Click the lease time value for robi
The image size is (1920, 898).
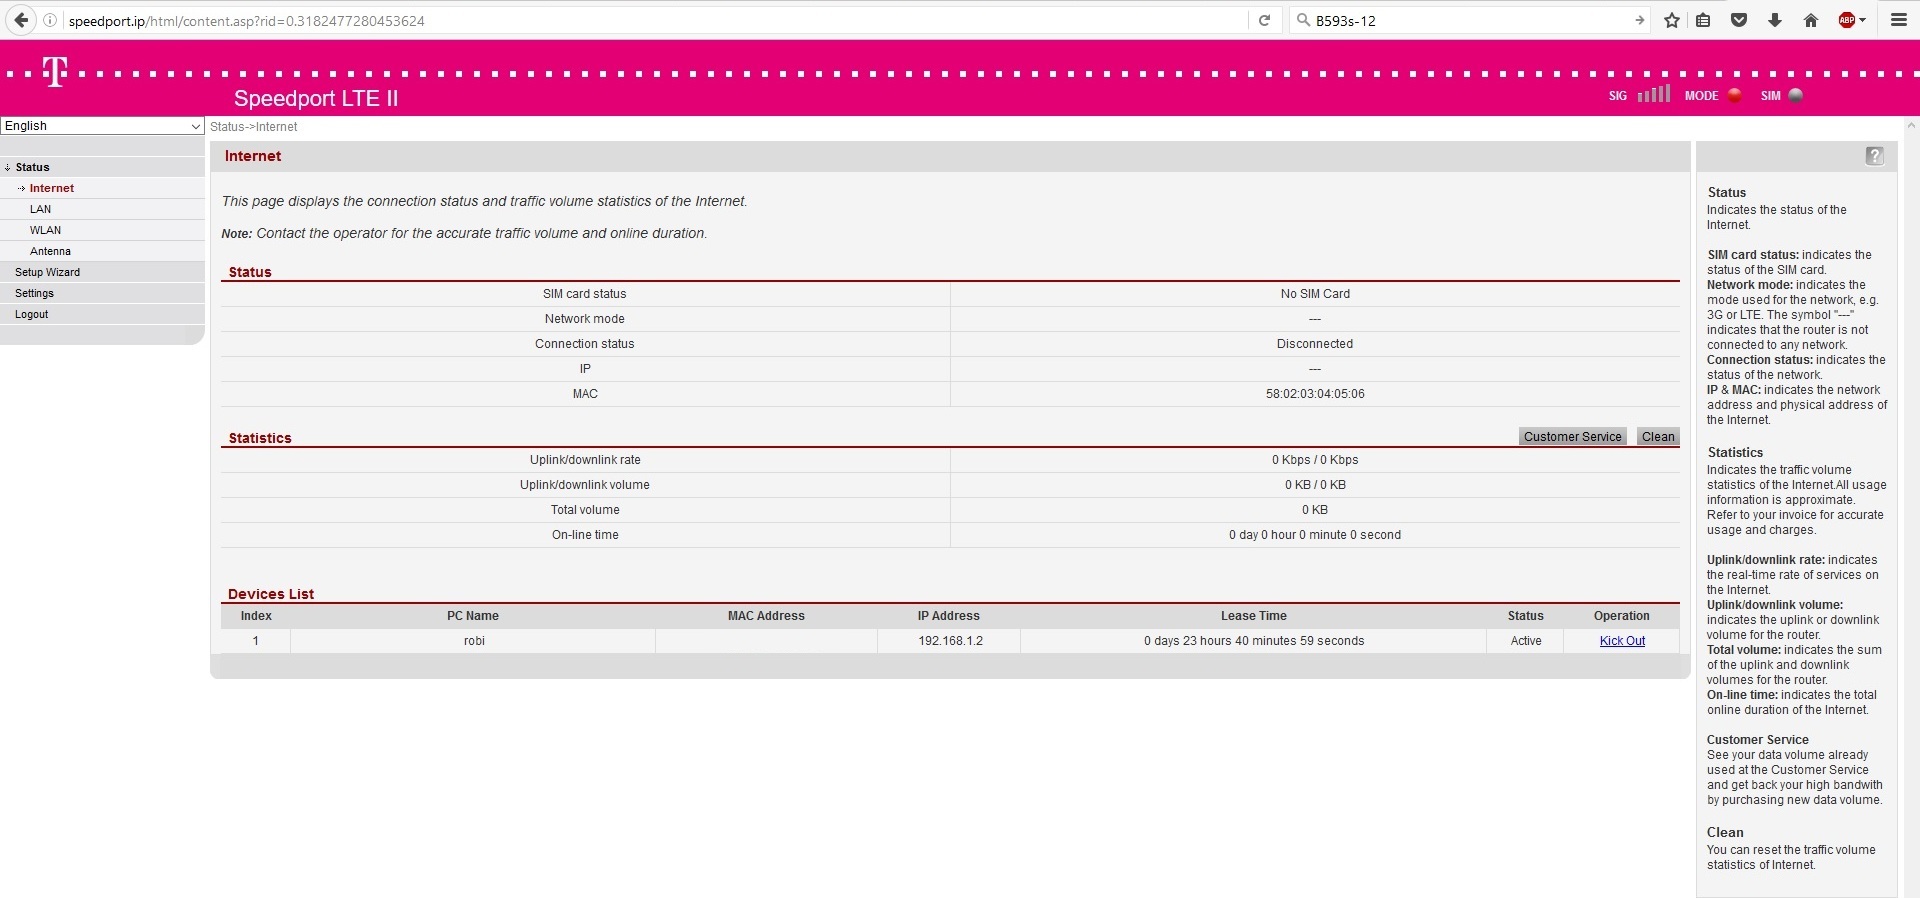pyautogui.click(x=1254, y=641)
